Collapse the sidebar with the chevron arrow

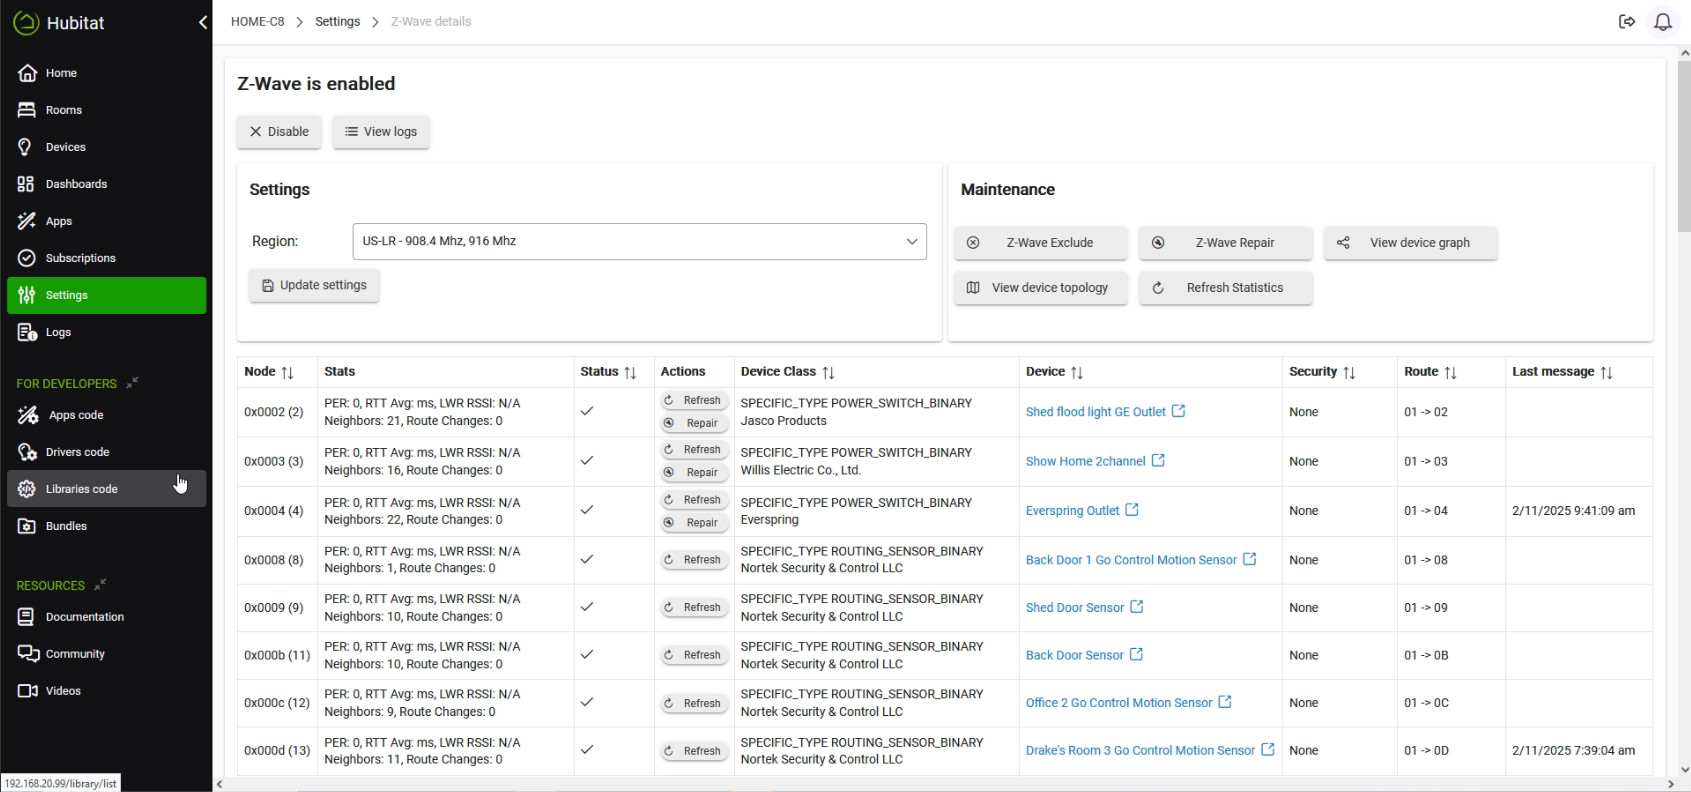[203, 22]
